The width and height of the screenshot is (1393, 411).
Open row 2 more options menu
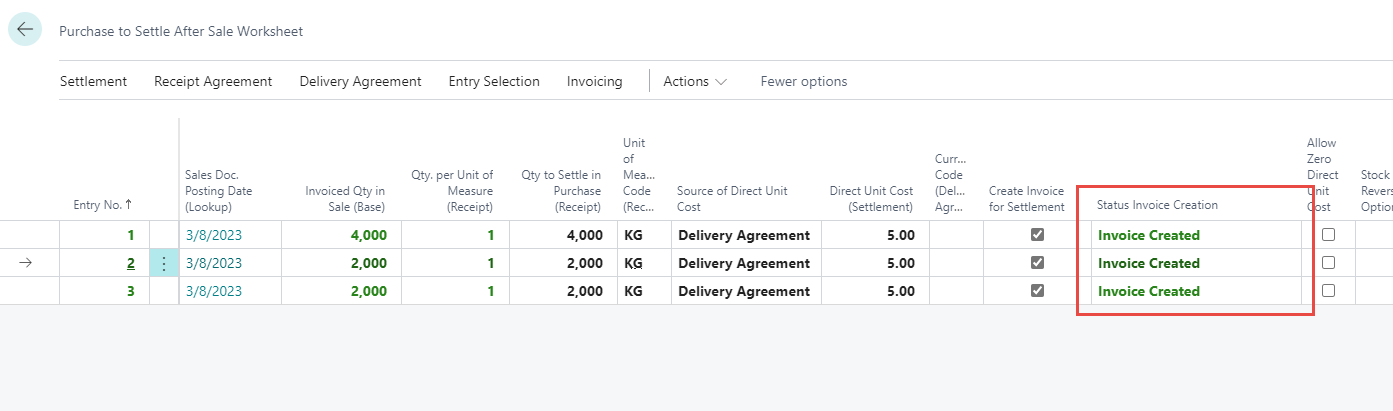pyautogui.click(x=164, y=264)
